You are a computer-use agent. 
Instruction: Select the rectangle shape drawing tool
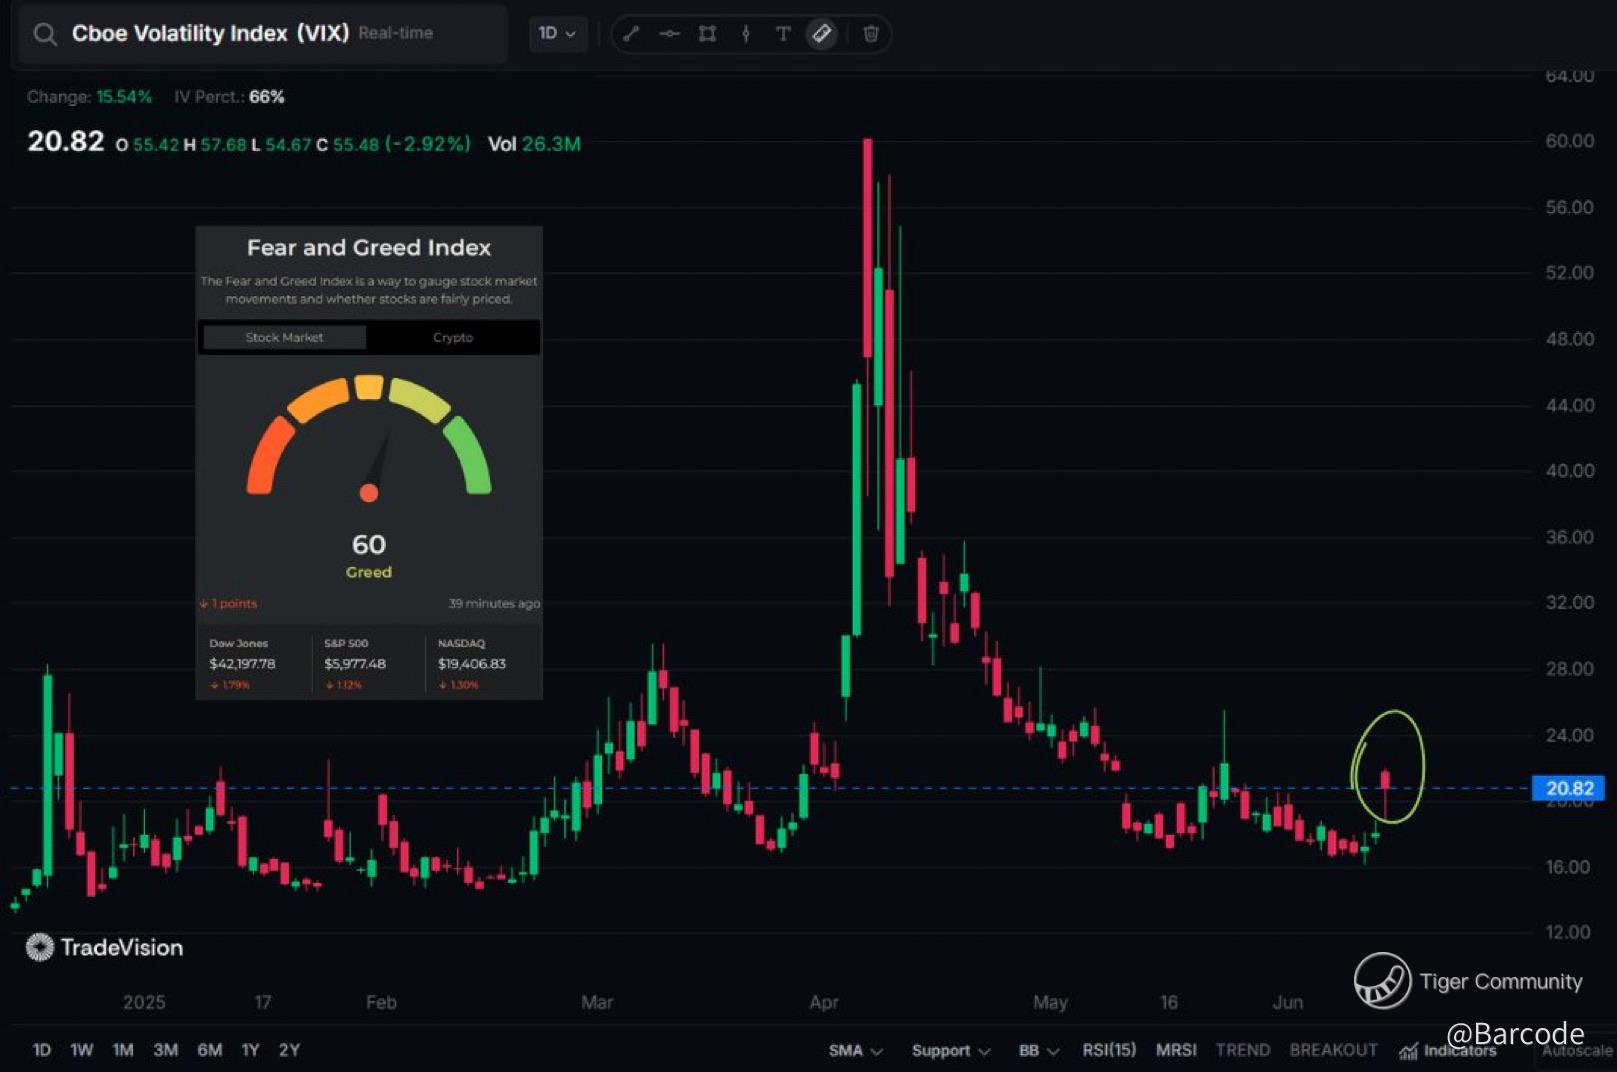point(707,34)
